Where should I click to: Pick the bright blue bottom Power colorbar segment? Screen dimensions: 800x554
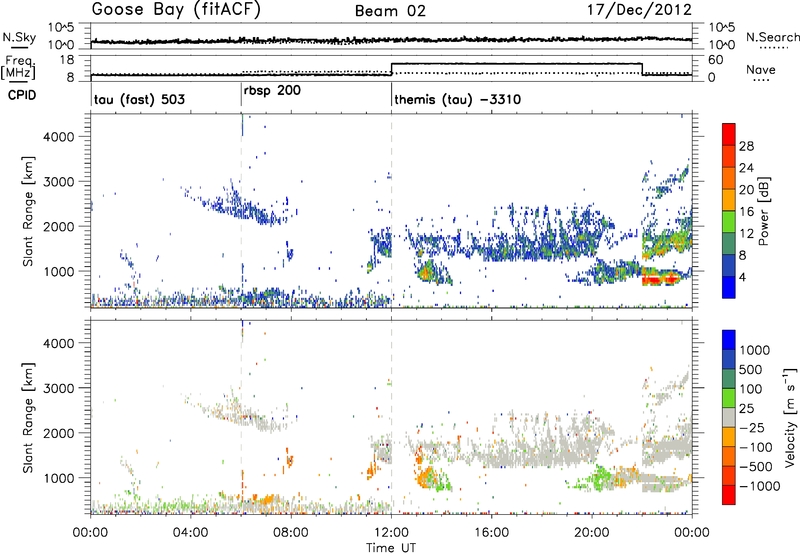click(x=729, y=287)
